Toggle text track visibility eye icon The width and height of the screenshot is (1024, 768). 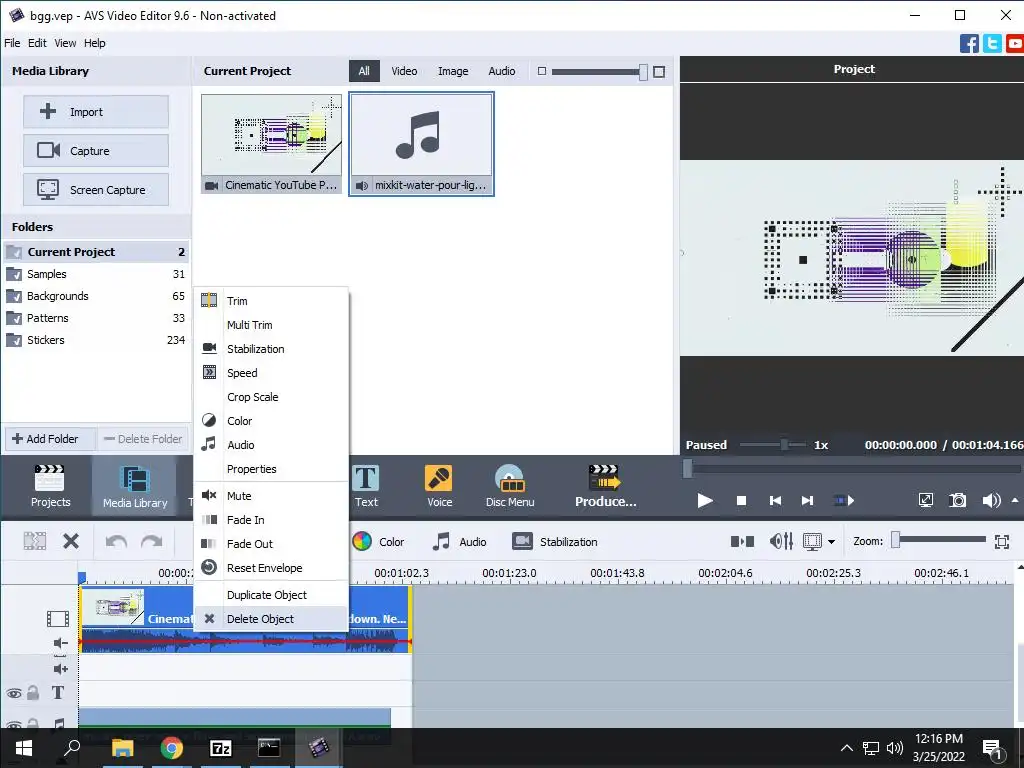[x=14, y=693]
